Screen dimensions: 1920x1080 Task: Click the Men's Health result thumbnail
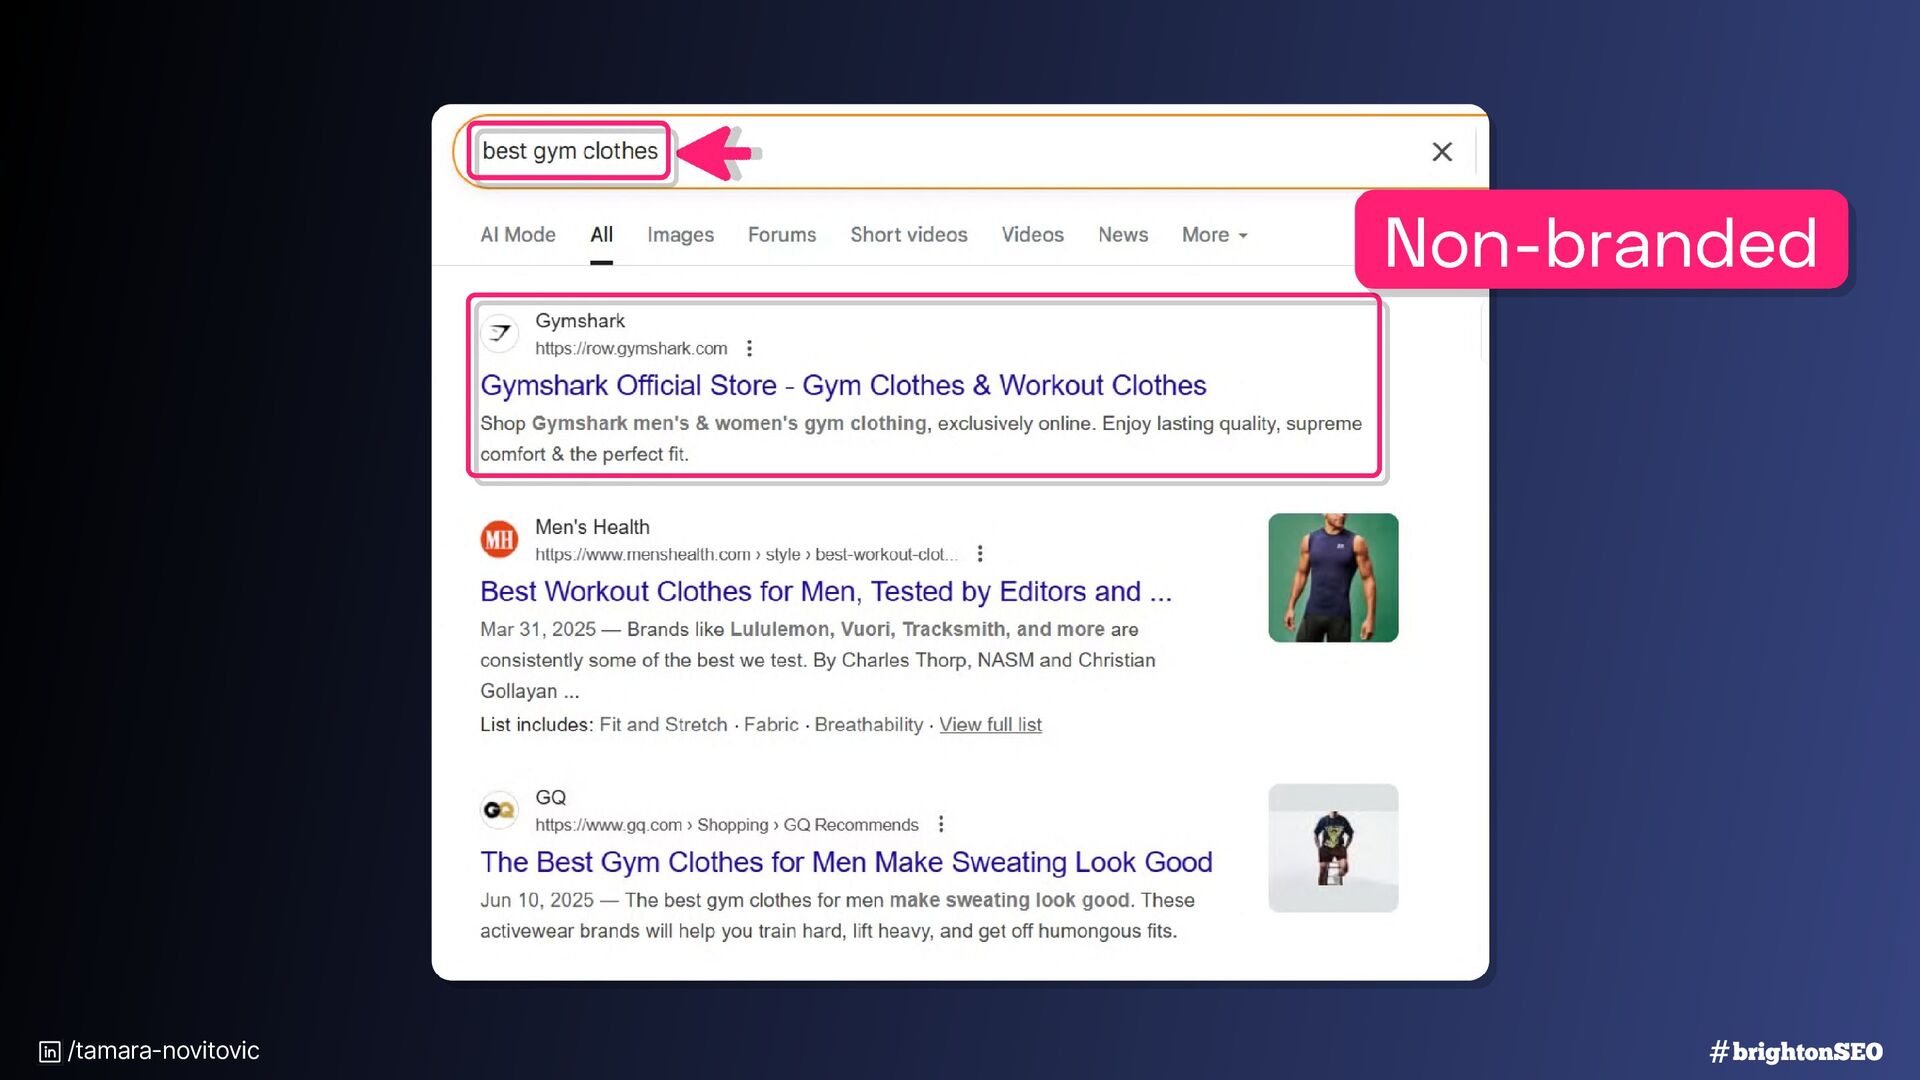click(x=1332, y=578)
